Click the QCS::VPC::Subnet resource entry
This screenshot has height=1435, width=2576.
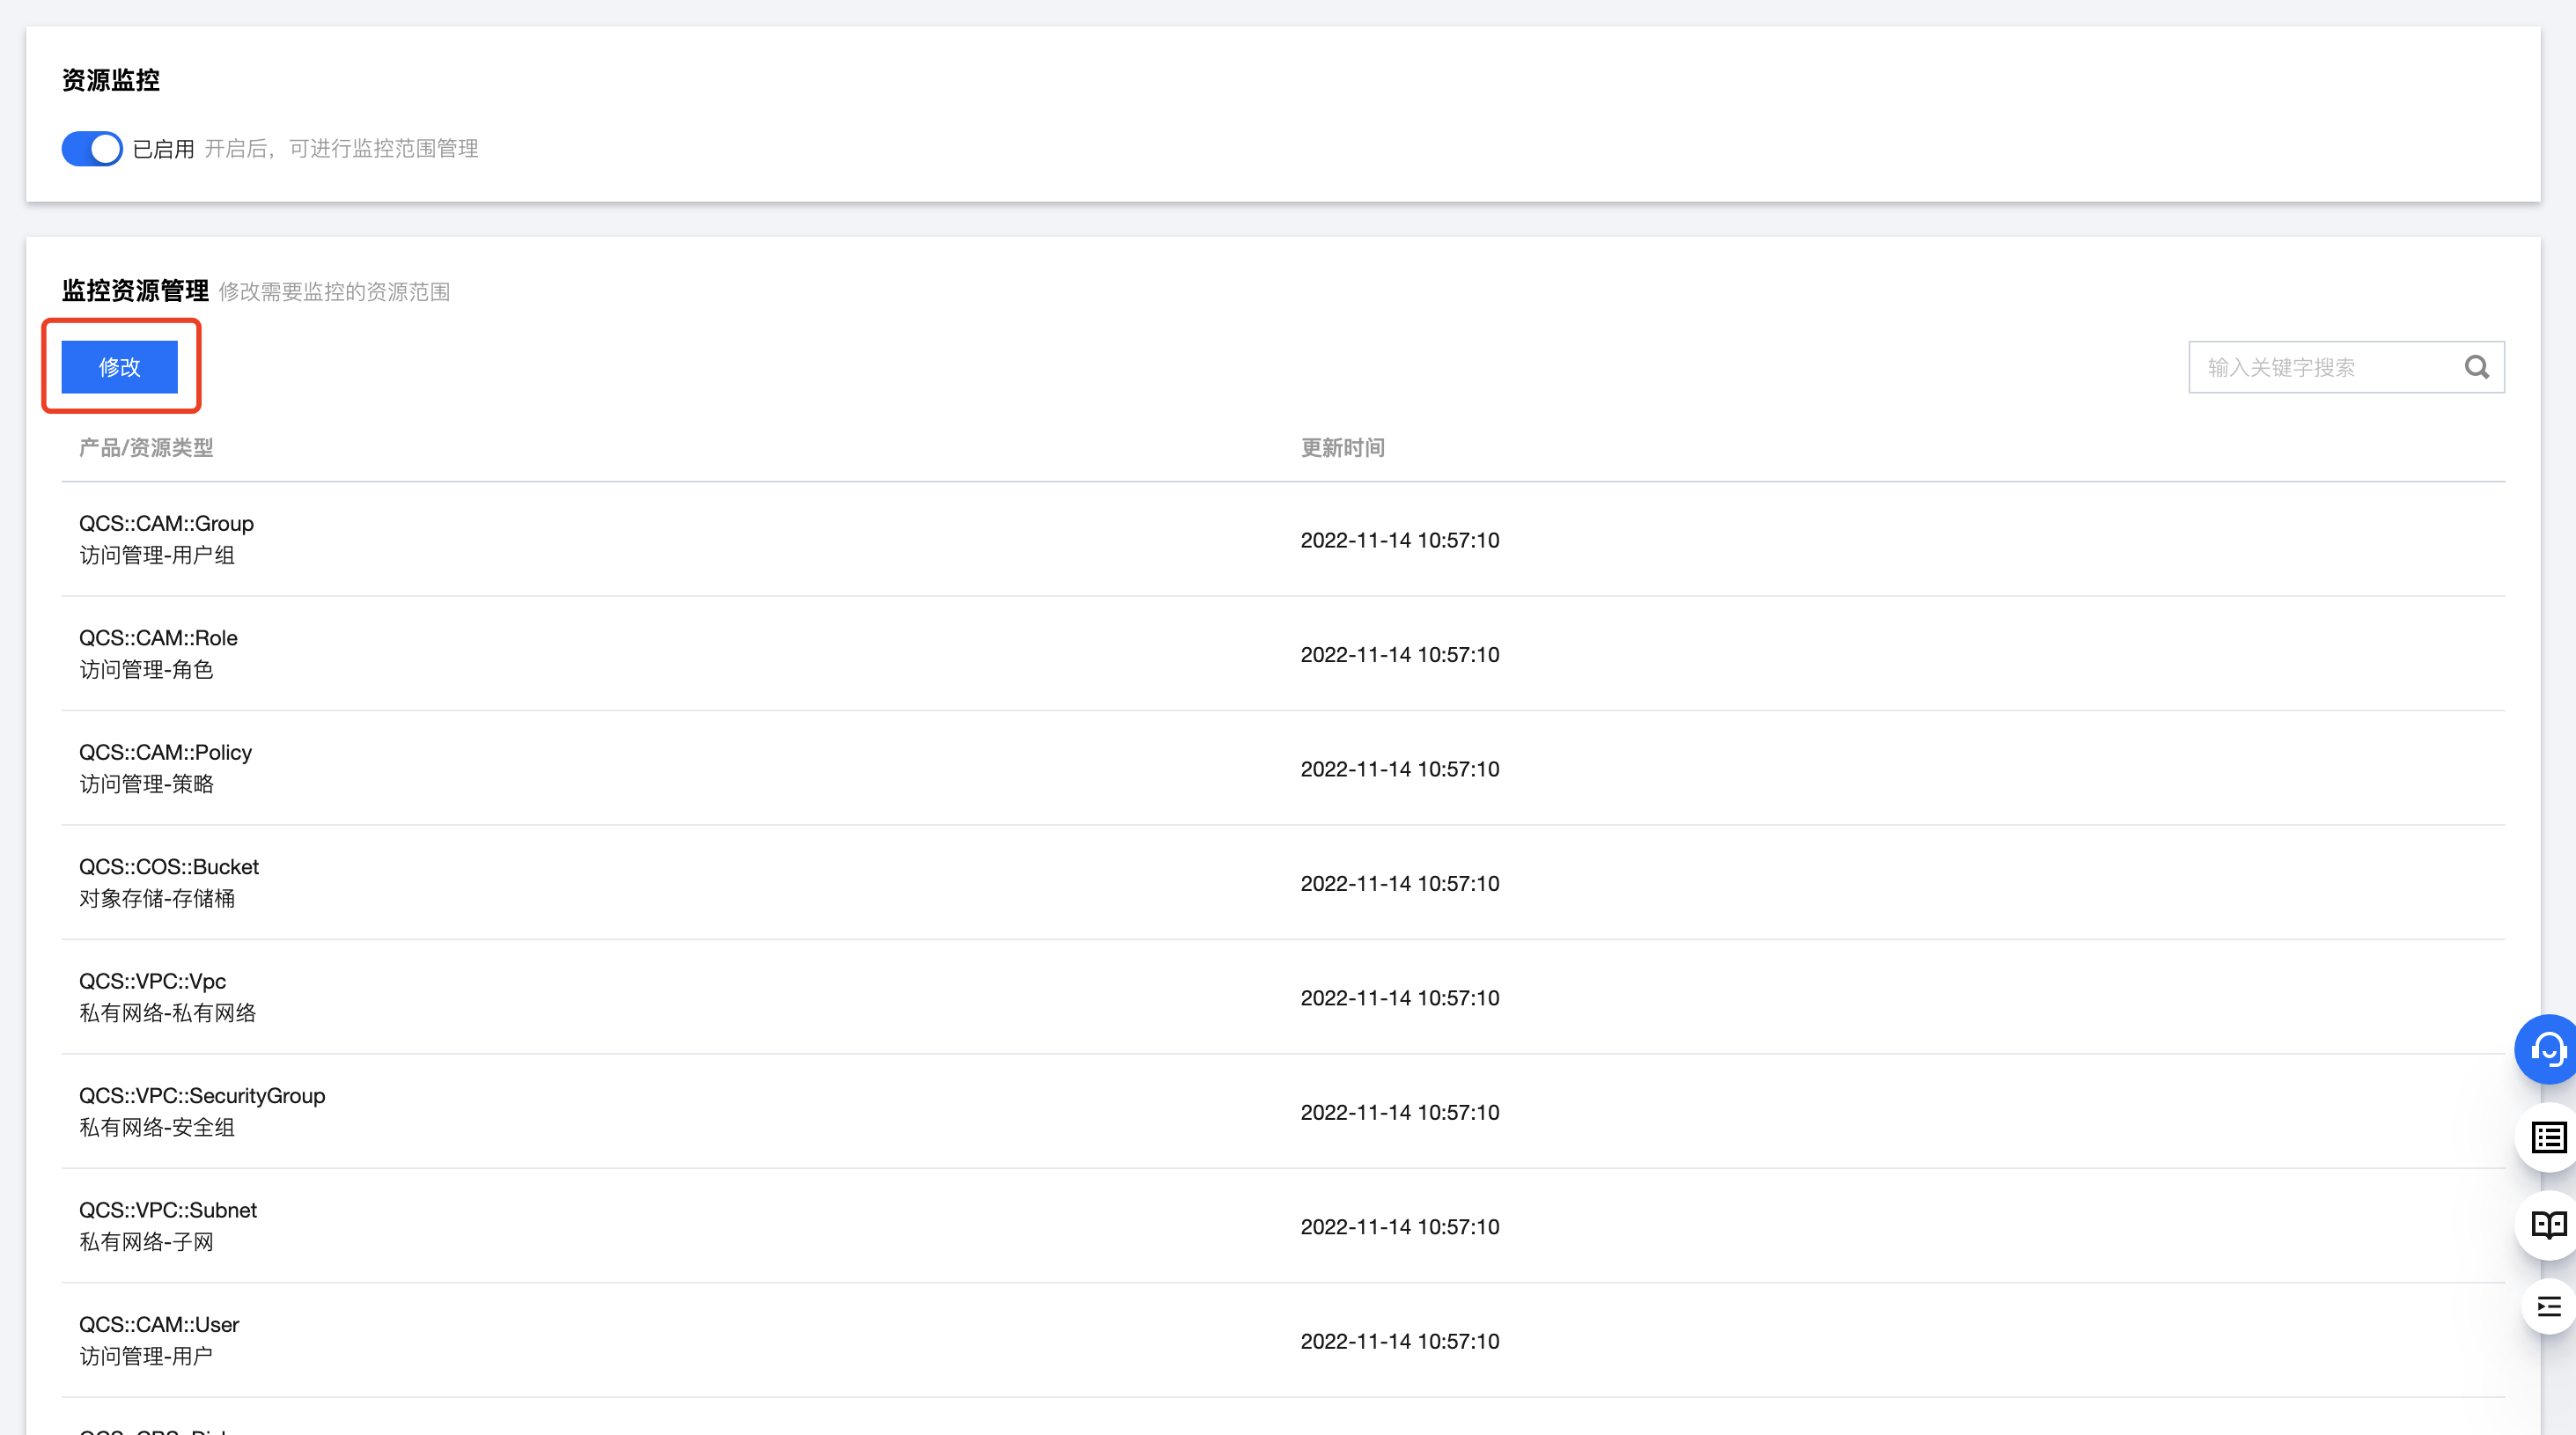pyautogui.click(x=167, y=1211)
